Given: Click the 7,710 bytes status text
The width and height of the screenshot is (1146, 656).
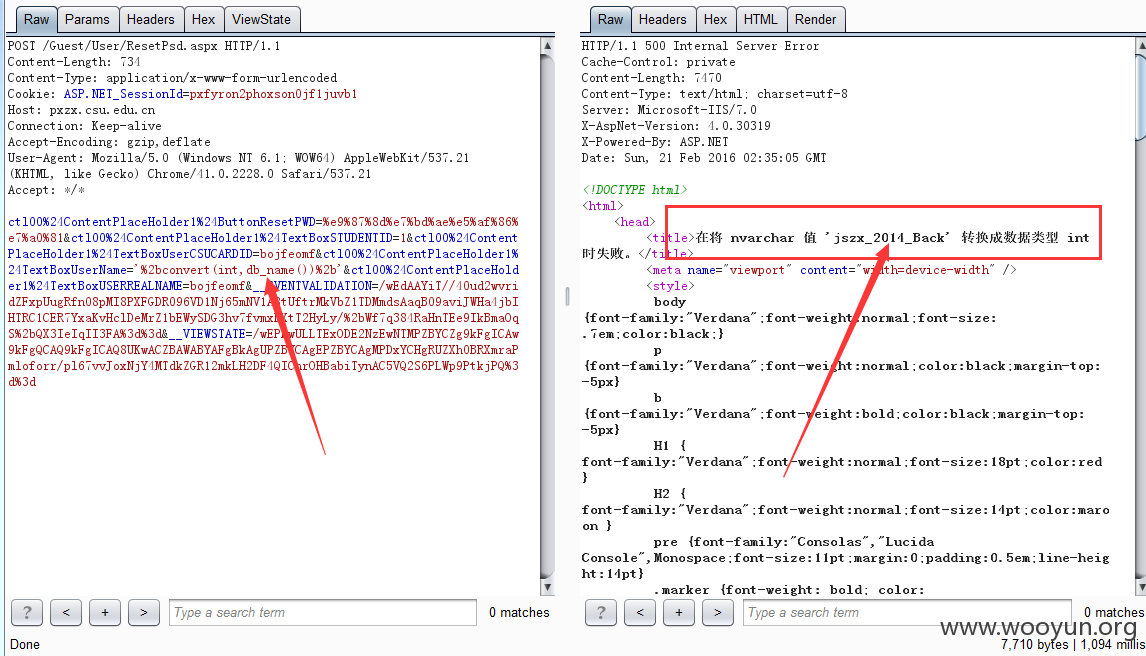Looking at the screenshot, I should (x=1034, y=644).
